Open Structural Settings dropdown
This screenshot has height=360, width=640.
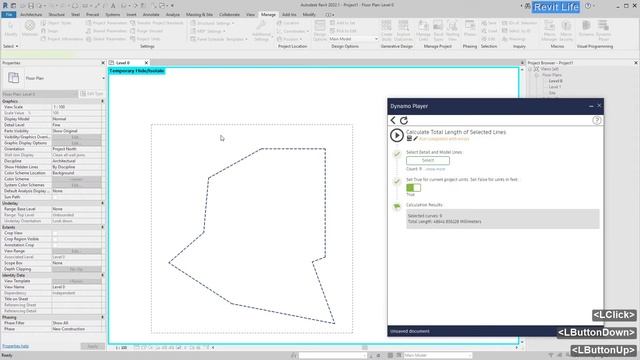tap(212, 23)
